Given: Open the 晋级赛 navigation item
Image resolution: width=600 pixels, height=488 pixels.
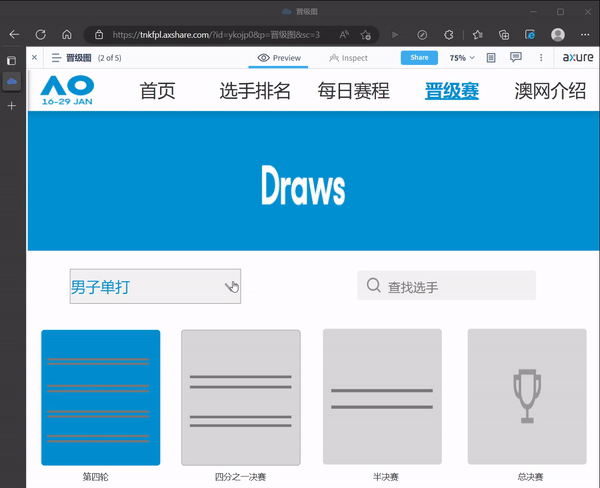Looking at the screenshot, I should (452, 91).
